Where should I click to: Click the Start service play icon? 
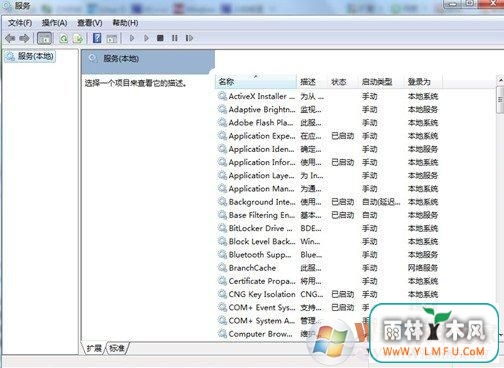pos(132,38)
